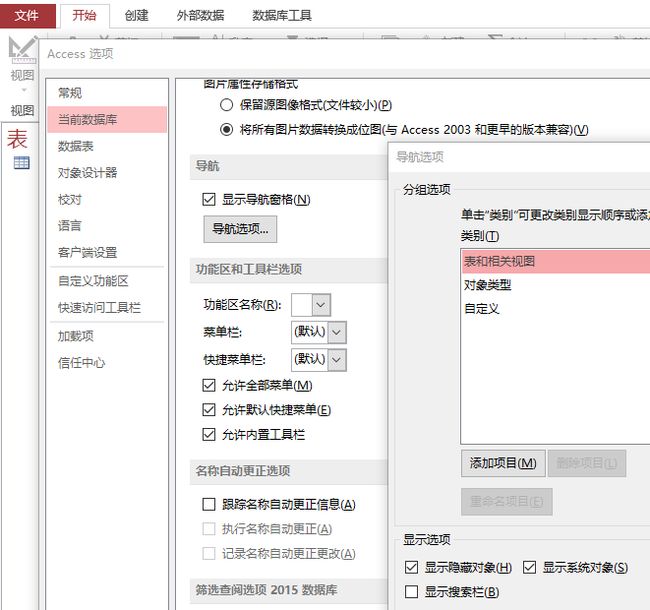Open 快速访问工具栏 settings
650x610 pixels.
pos(107,307)
